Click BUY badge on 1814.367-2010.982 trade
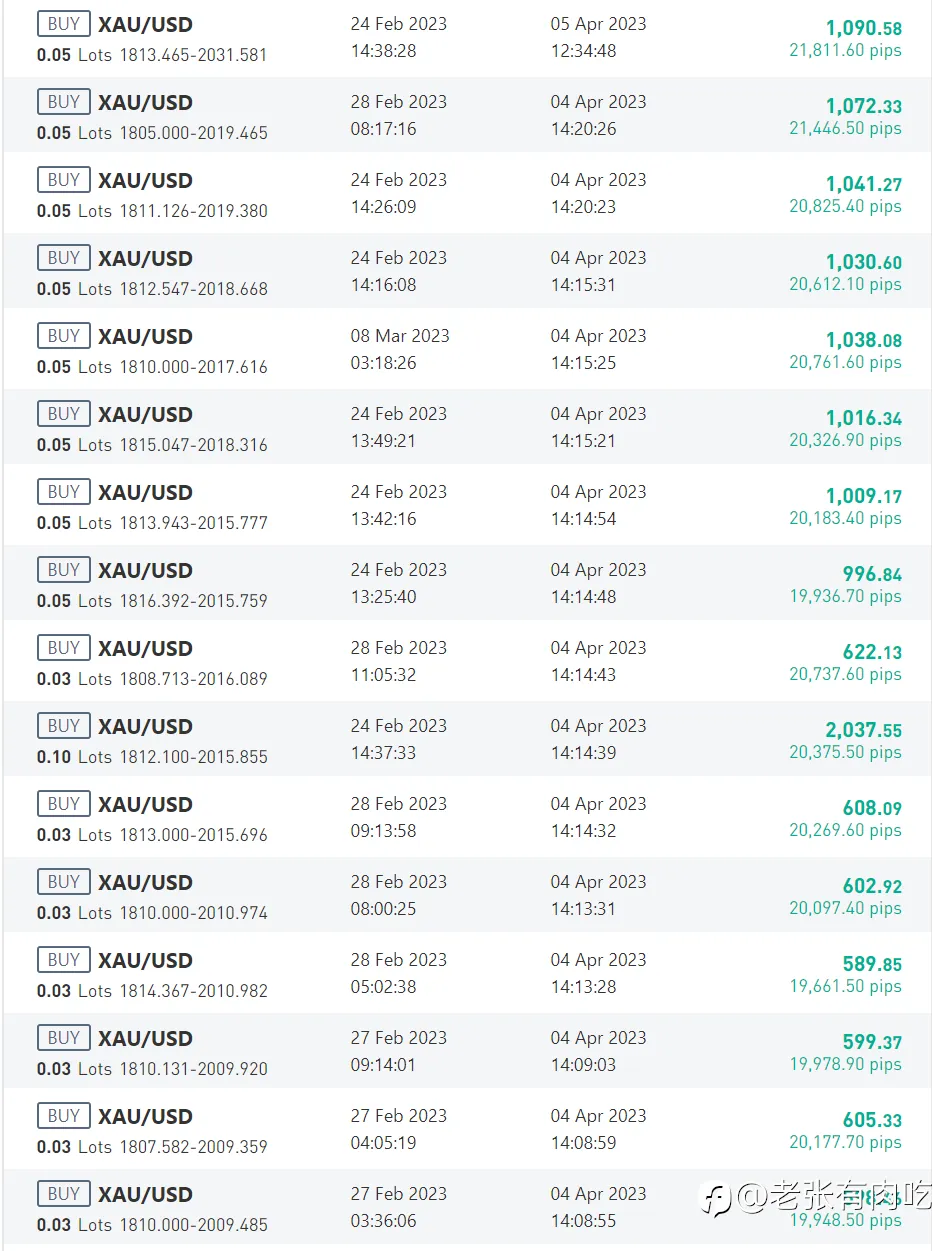 pyautogui.click(x=63, y=960)
